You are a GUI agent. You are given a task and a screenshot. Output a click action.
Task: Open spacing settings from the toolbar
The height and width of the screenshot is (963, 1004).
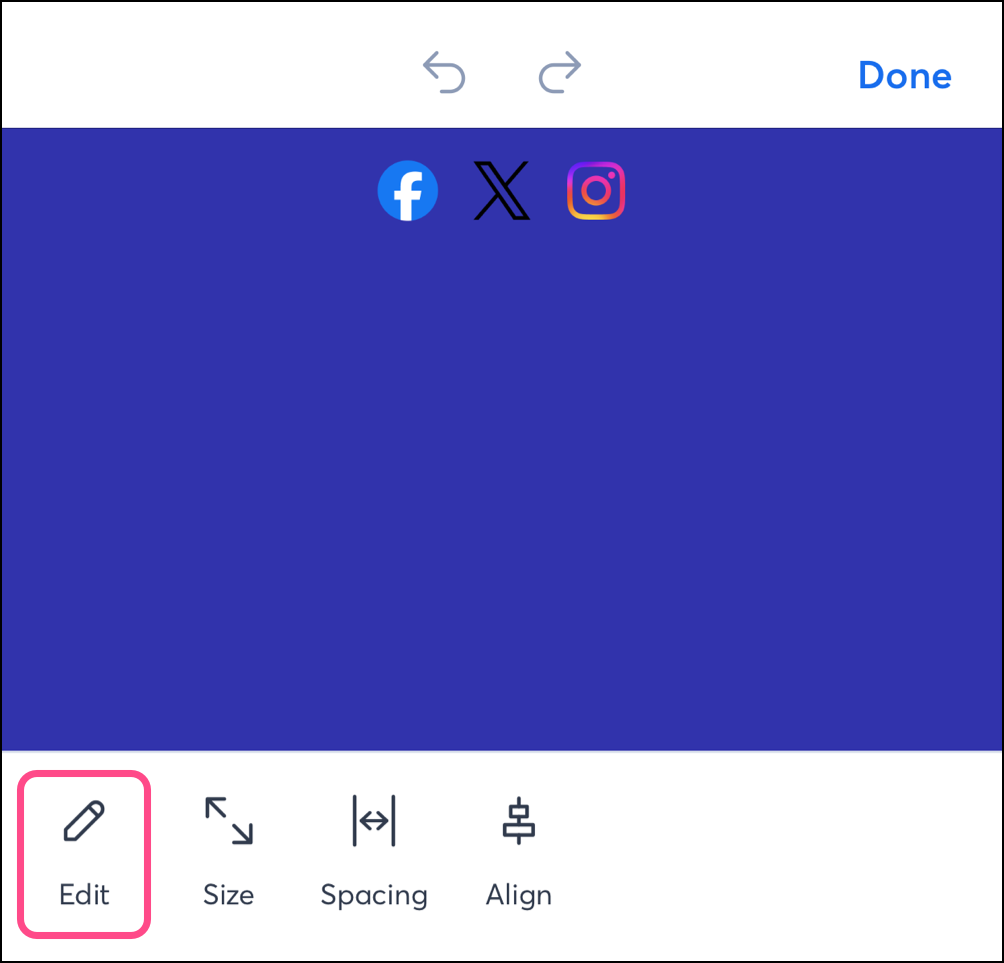click(x=374, y=850)
